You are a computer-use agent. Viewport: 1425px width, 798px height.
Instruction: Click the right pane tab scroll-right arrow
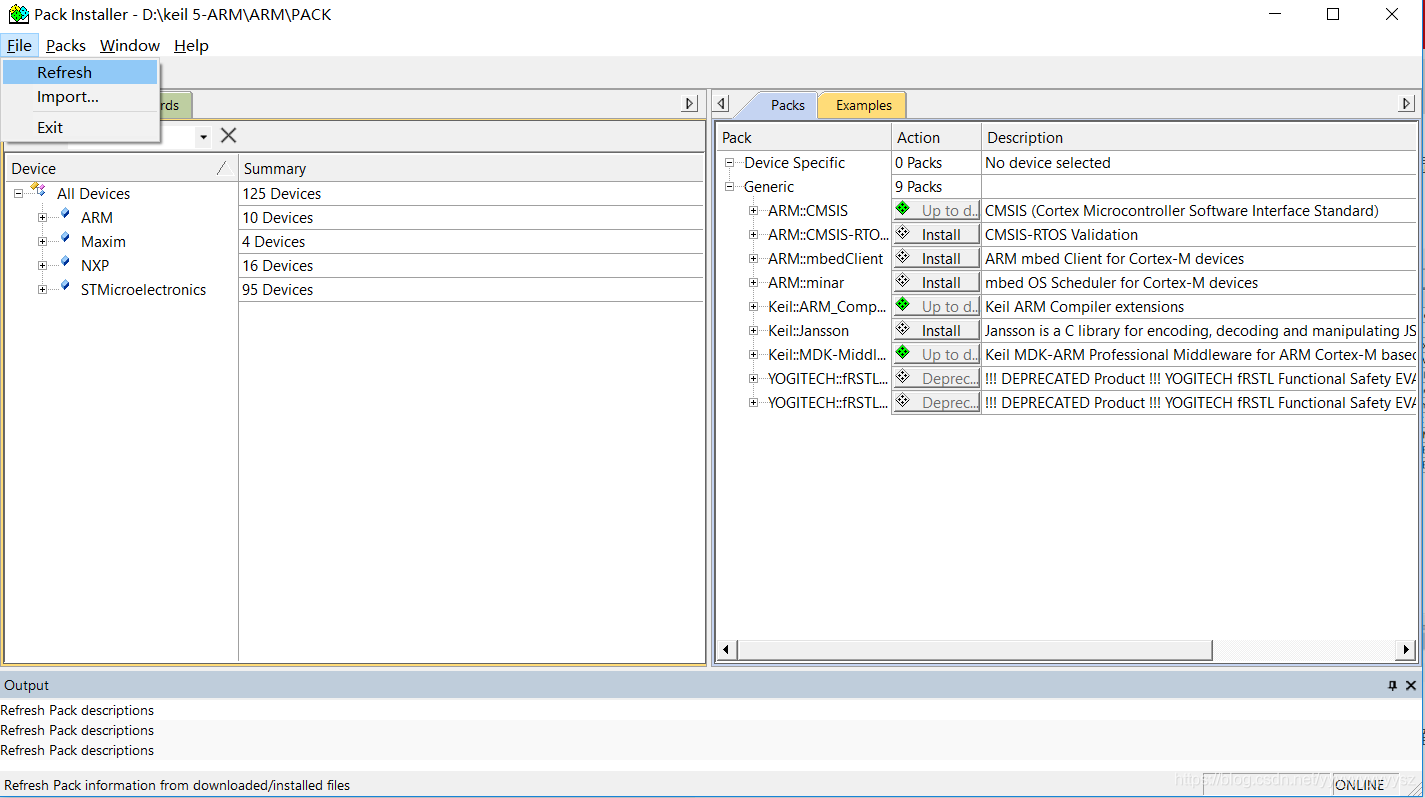pos(1406,104)
